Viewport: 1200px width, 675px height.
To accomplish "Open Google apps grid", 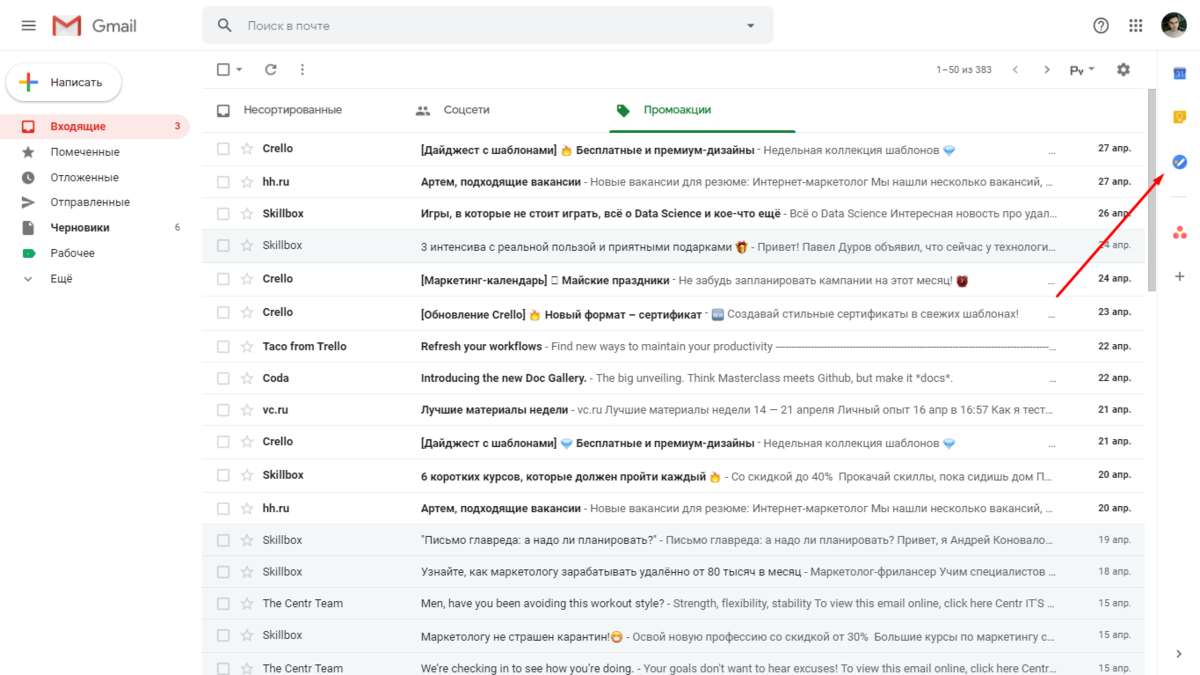I will (1136, 26).
